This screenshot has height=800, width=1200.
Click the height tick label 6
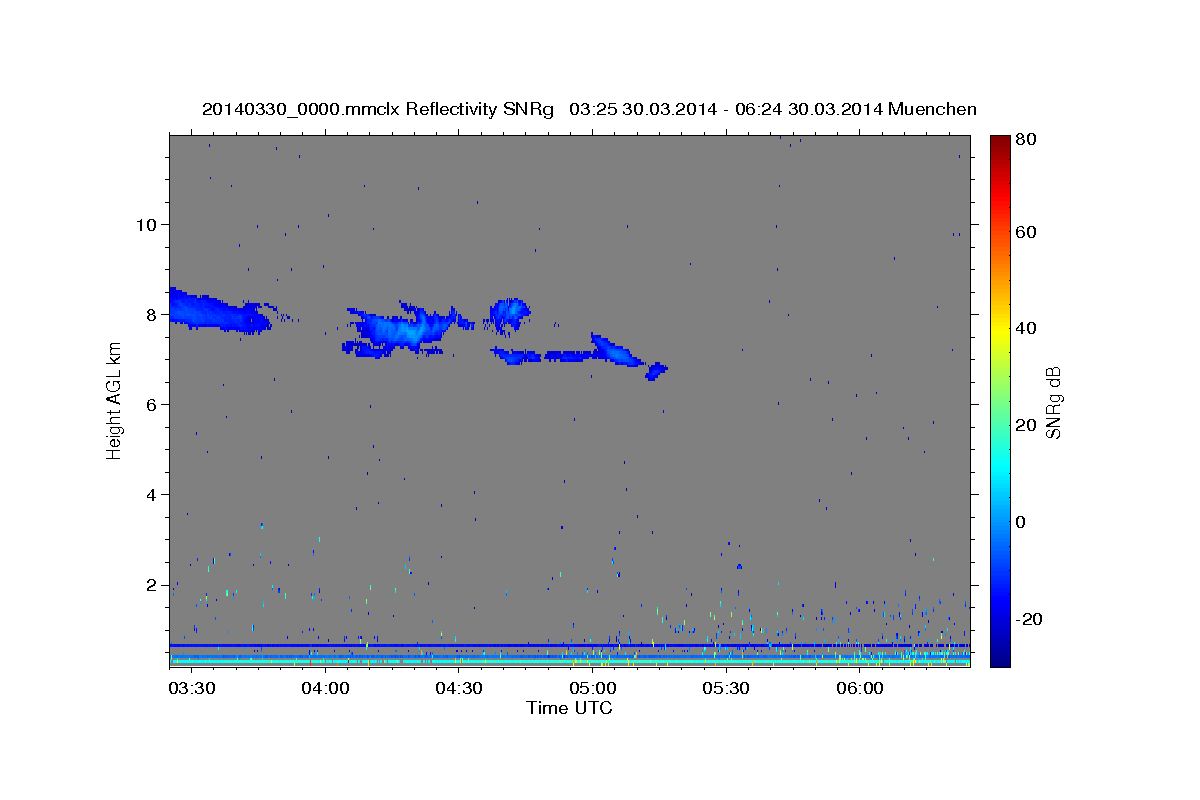coord(151,404)
